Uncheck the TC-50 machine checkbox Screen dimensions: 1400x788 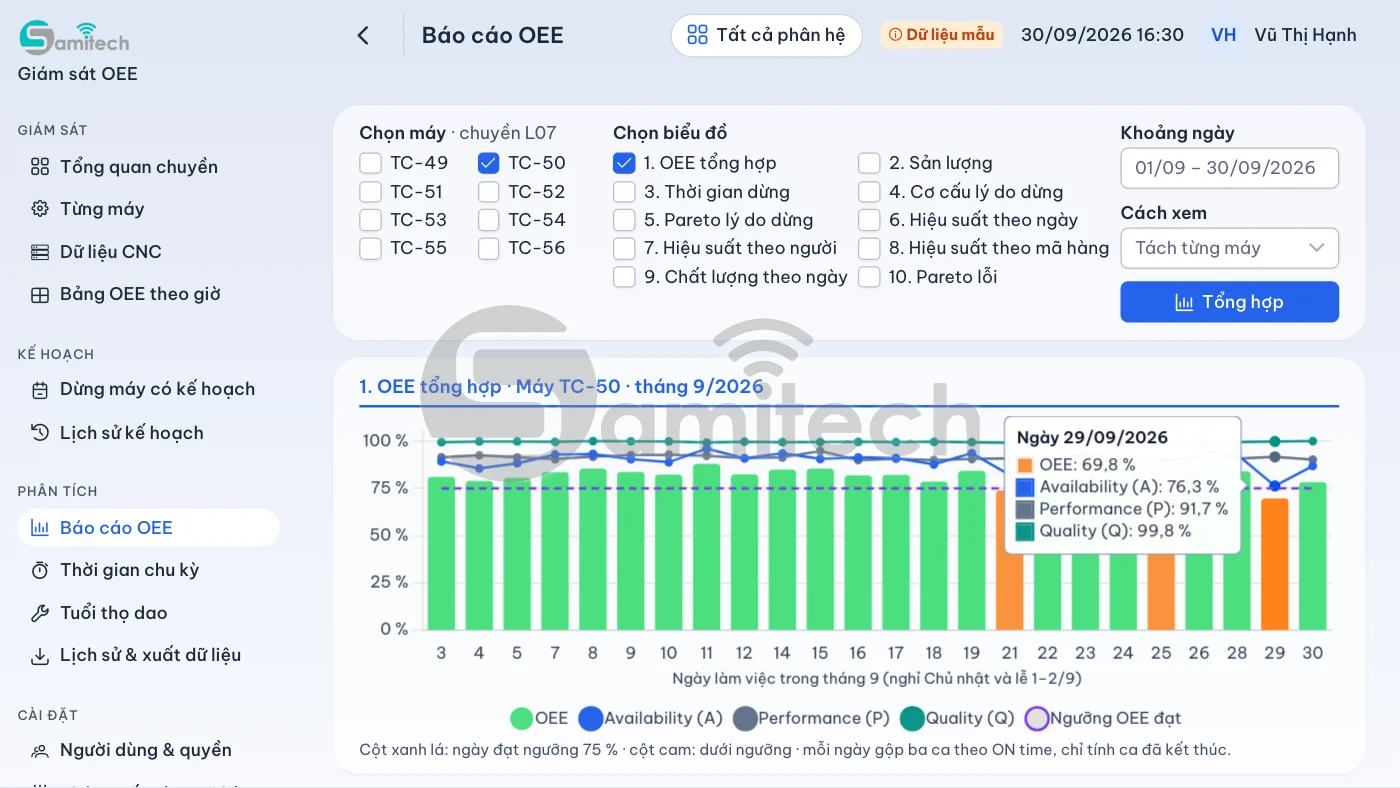tap(488, 163)
